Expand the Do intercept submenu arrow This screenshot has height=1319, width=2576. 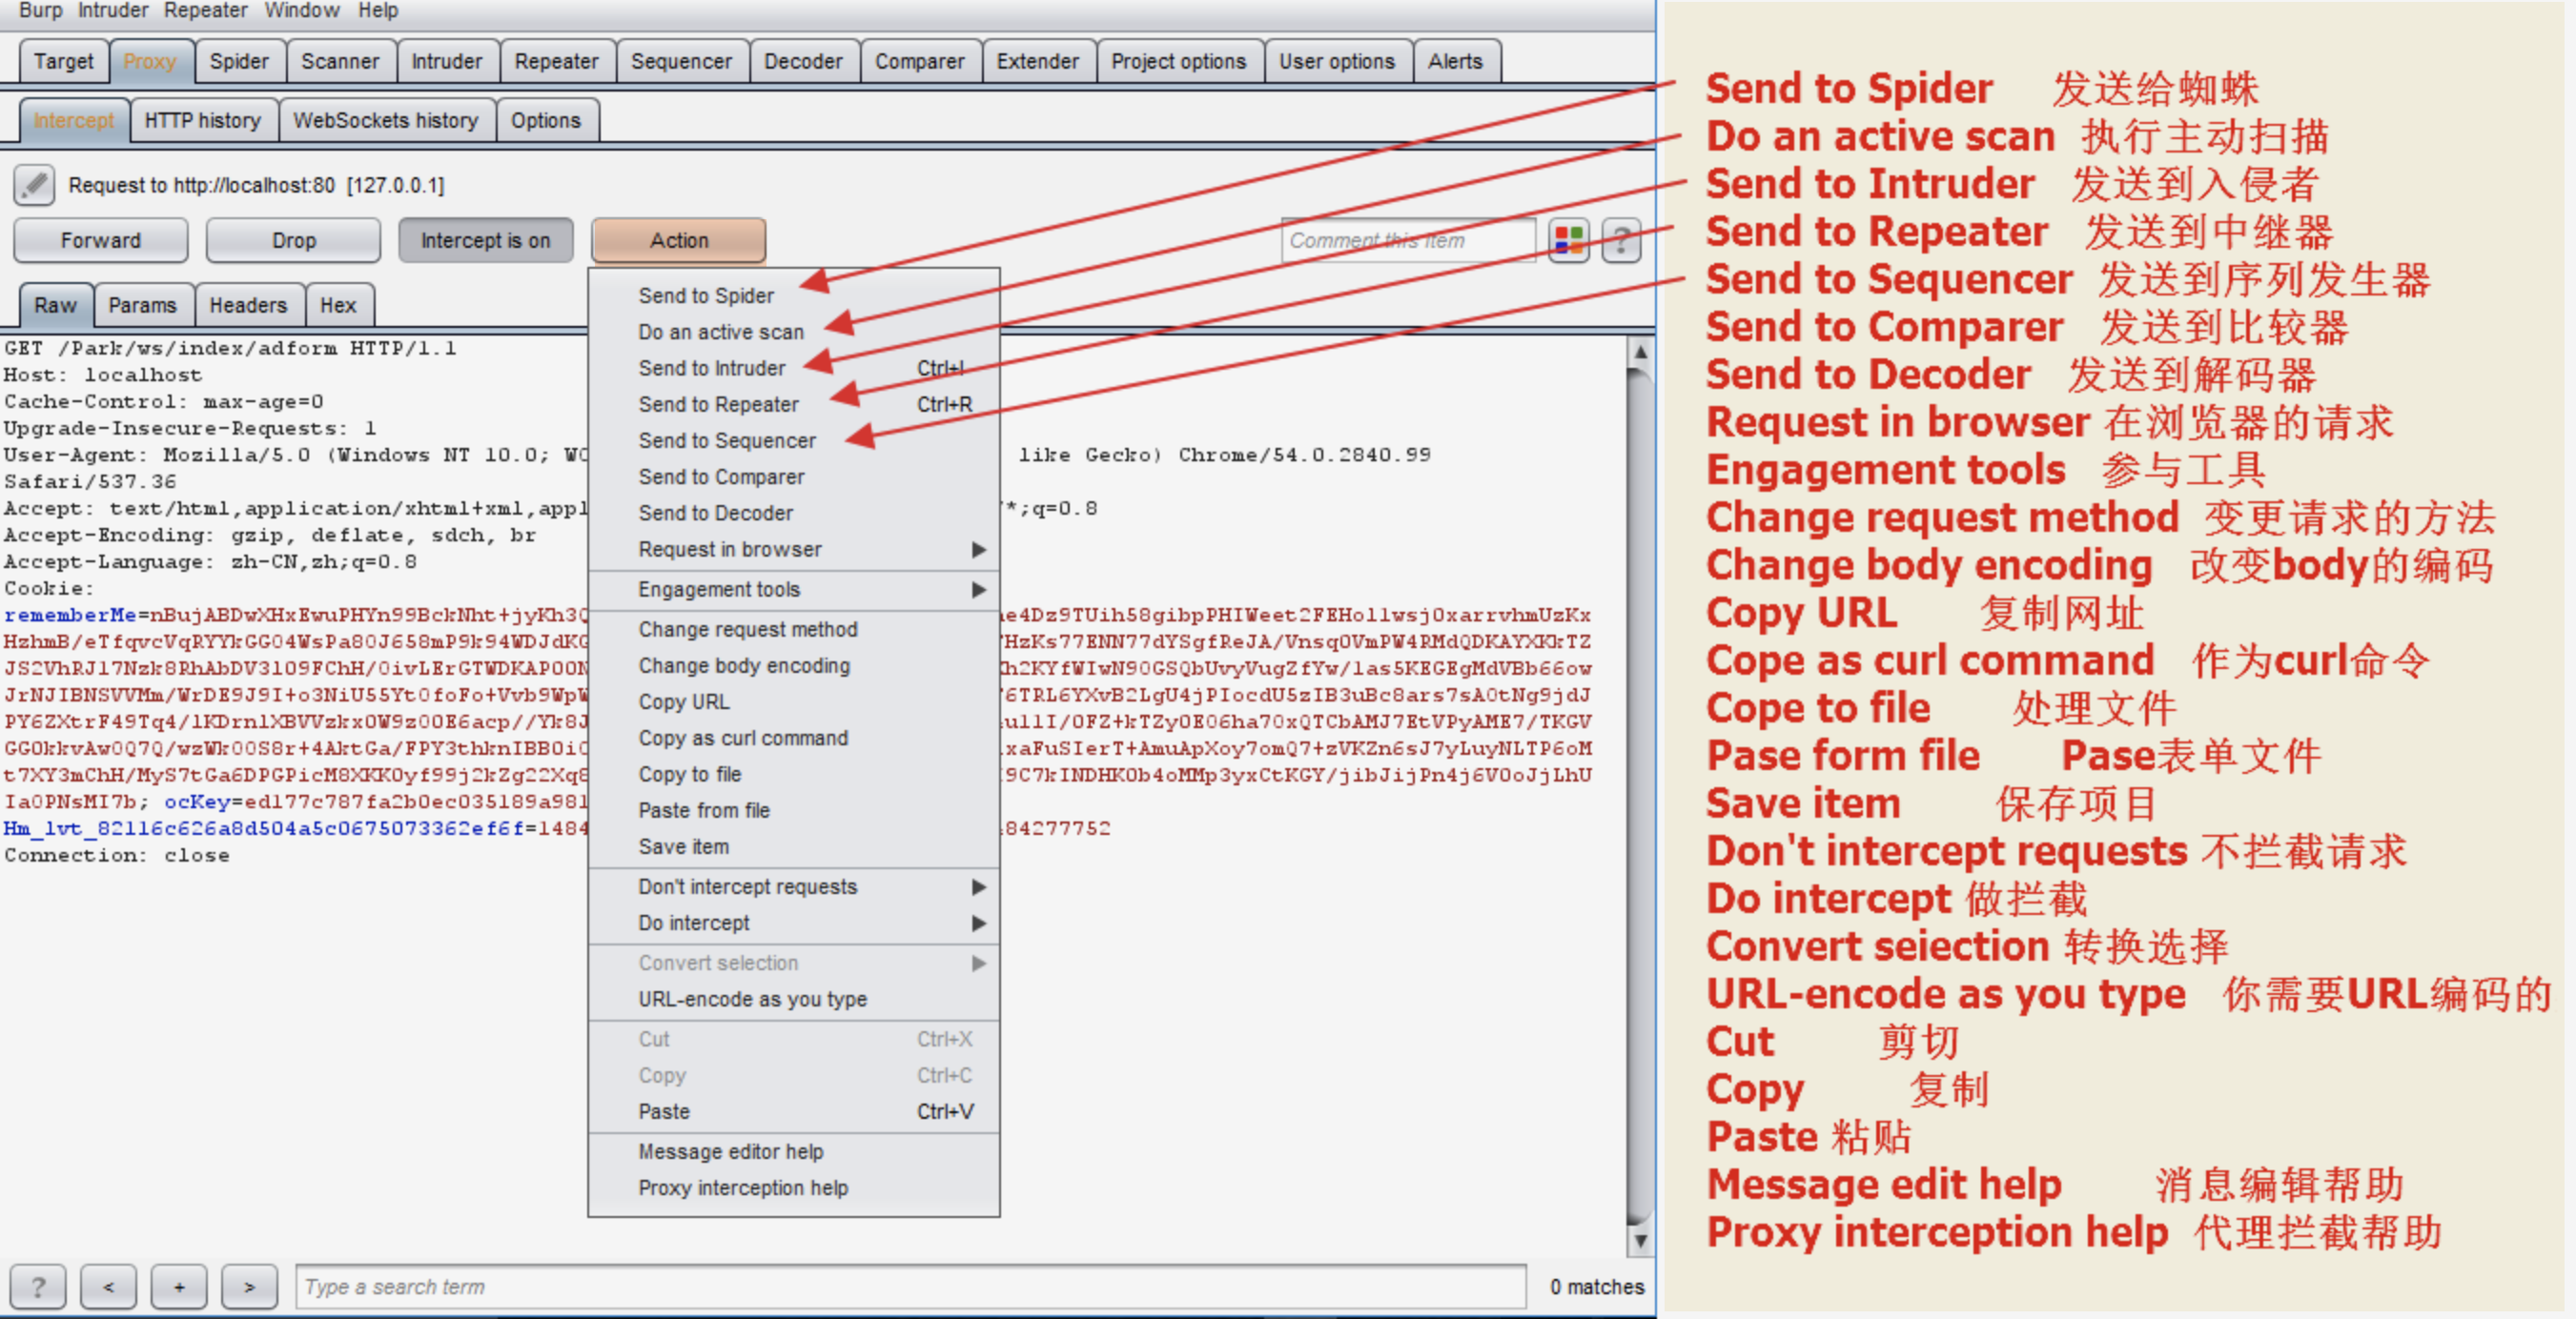(x=978, y=923)
